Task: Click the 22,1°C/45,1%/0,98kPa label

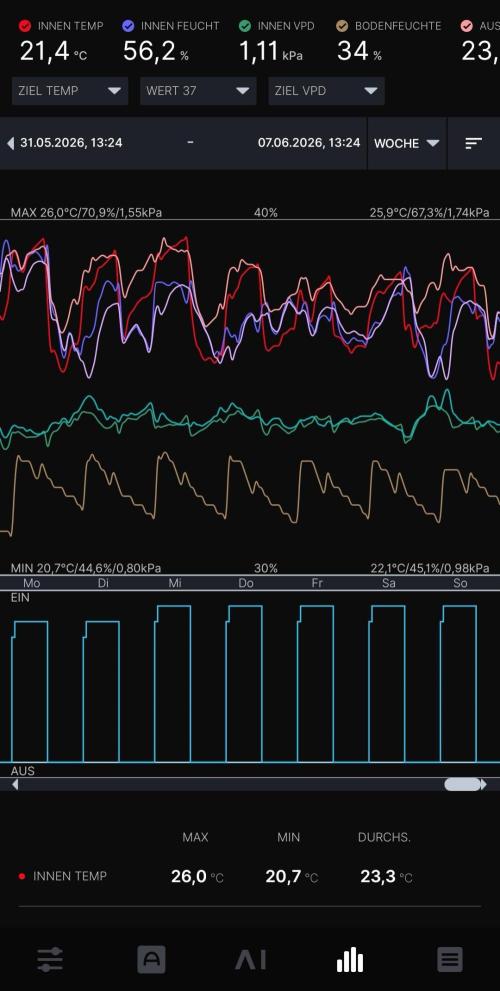Action: [x=430, y=568]
